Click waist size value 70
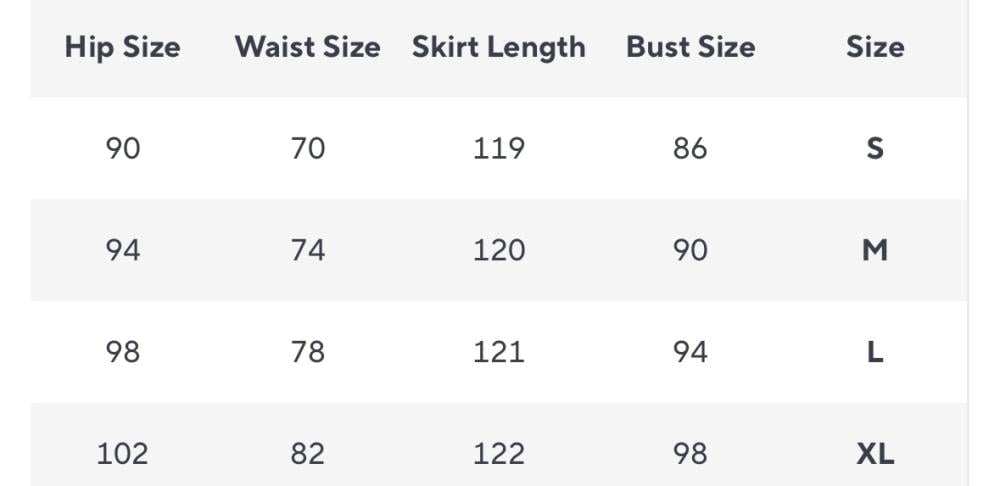The image size is (1000, 486). tap(307, 149)
